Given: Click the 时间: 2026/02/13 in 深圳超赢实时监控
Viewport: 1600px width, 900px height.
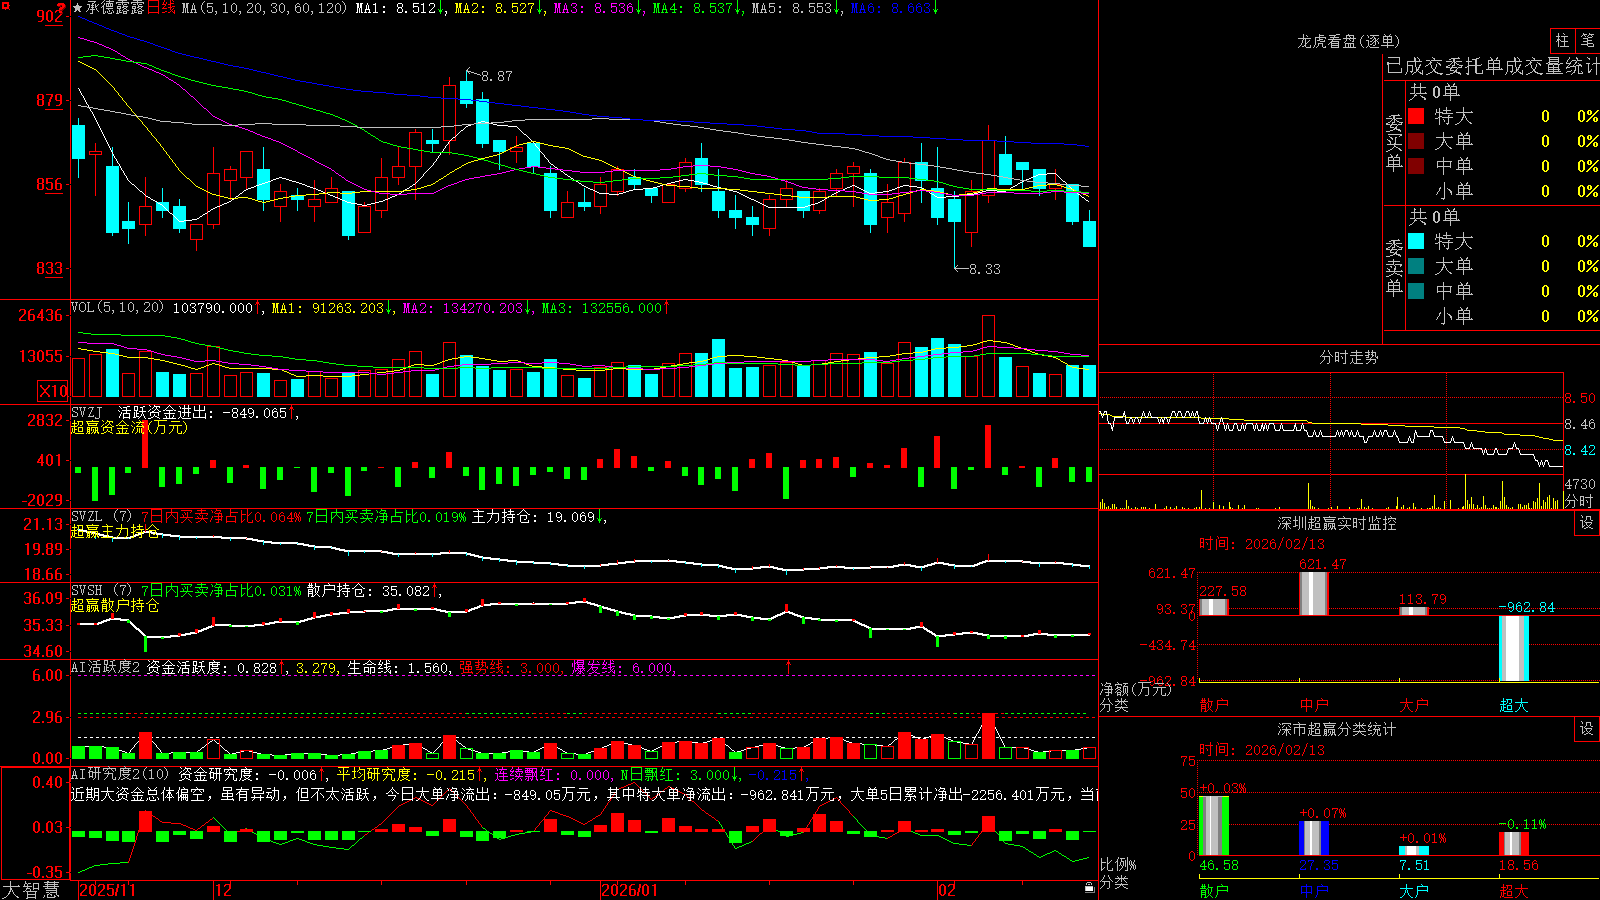Looking at the screenshot, I should point(1262,544).
